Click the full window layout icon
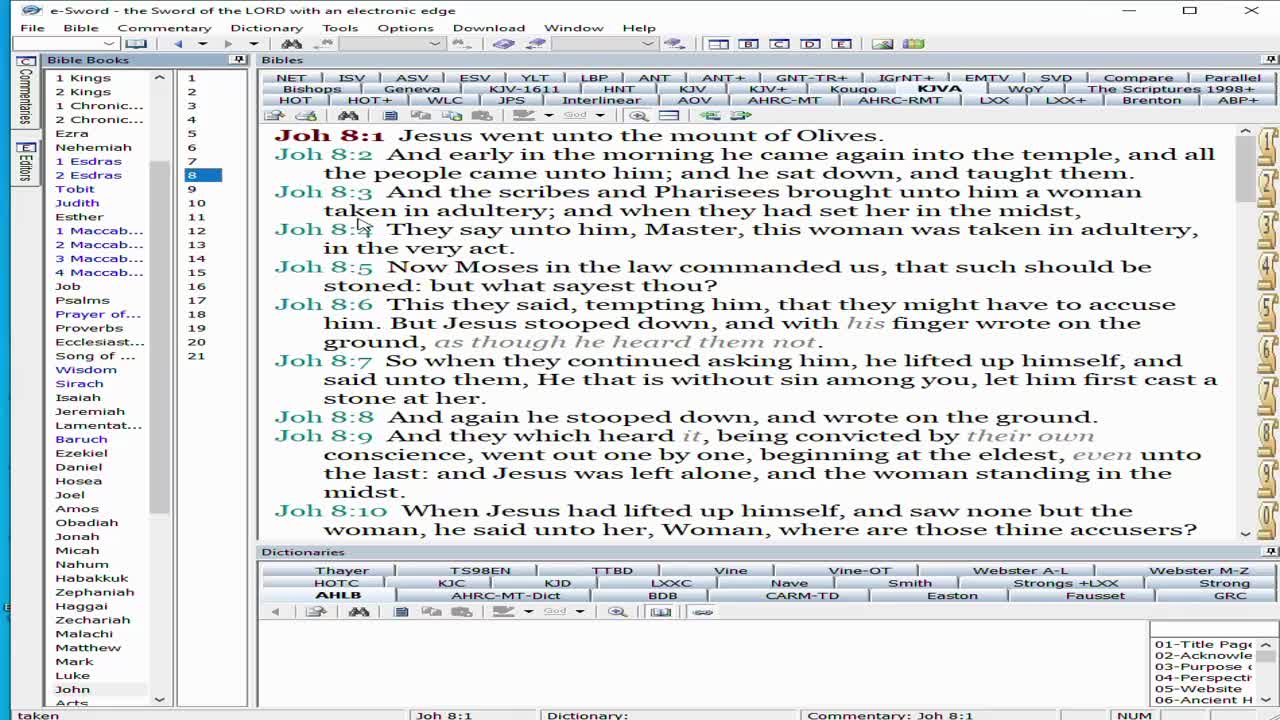The width and height of the screenshot is (1280, 720). [717, 44]
